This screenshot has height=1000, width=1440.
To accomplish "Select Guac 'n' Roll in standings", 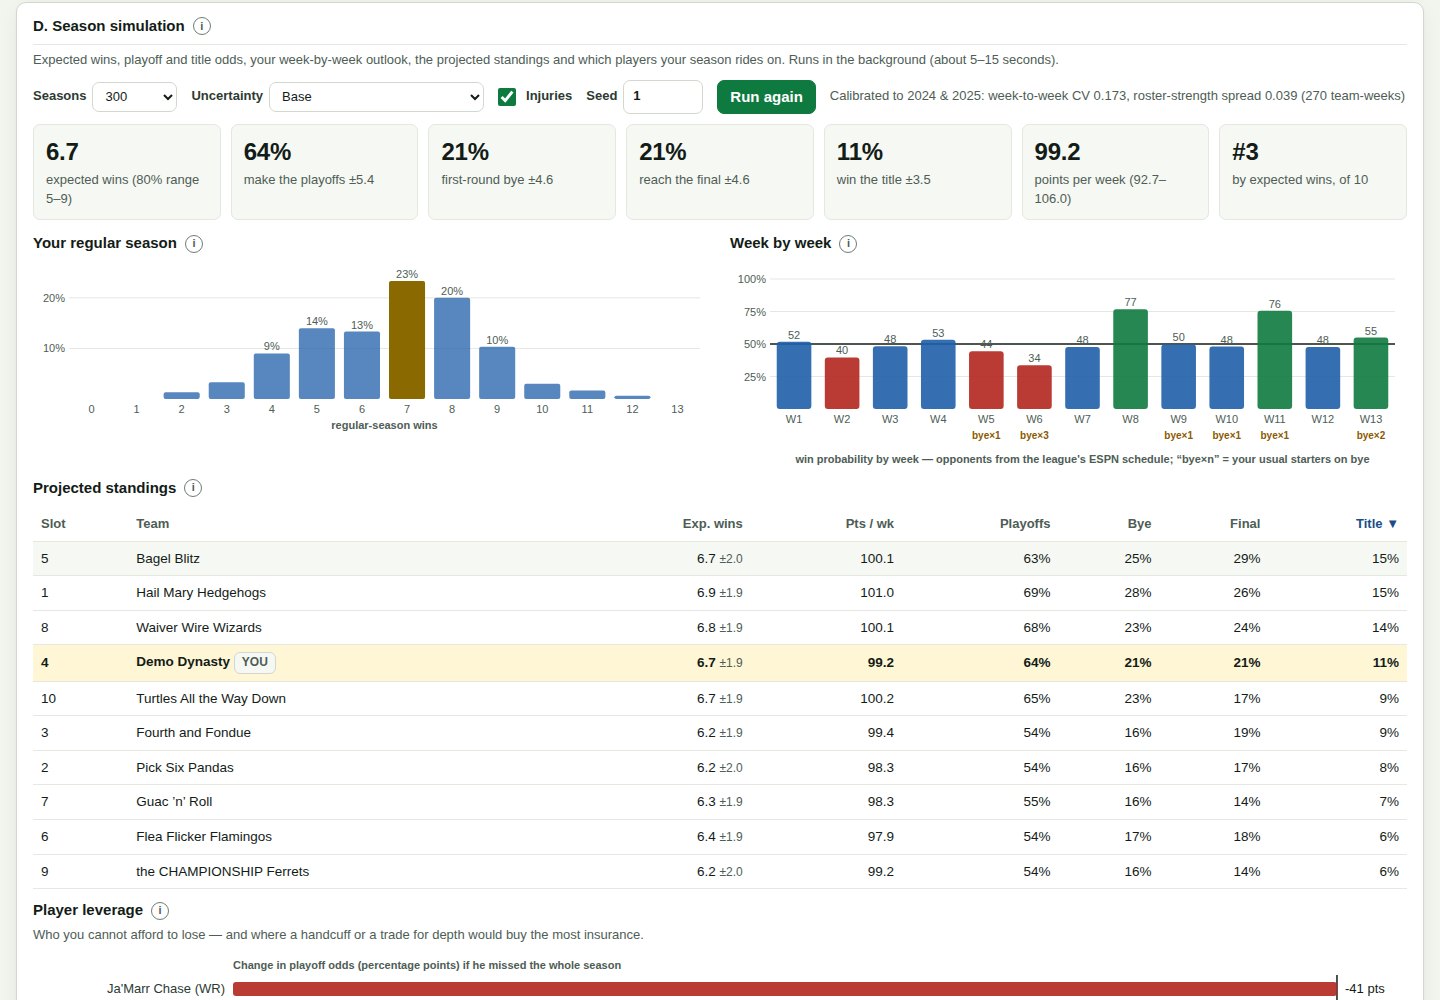I will coord(175,802).
